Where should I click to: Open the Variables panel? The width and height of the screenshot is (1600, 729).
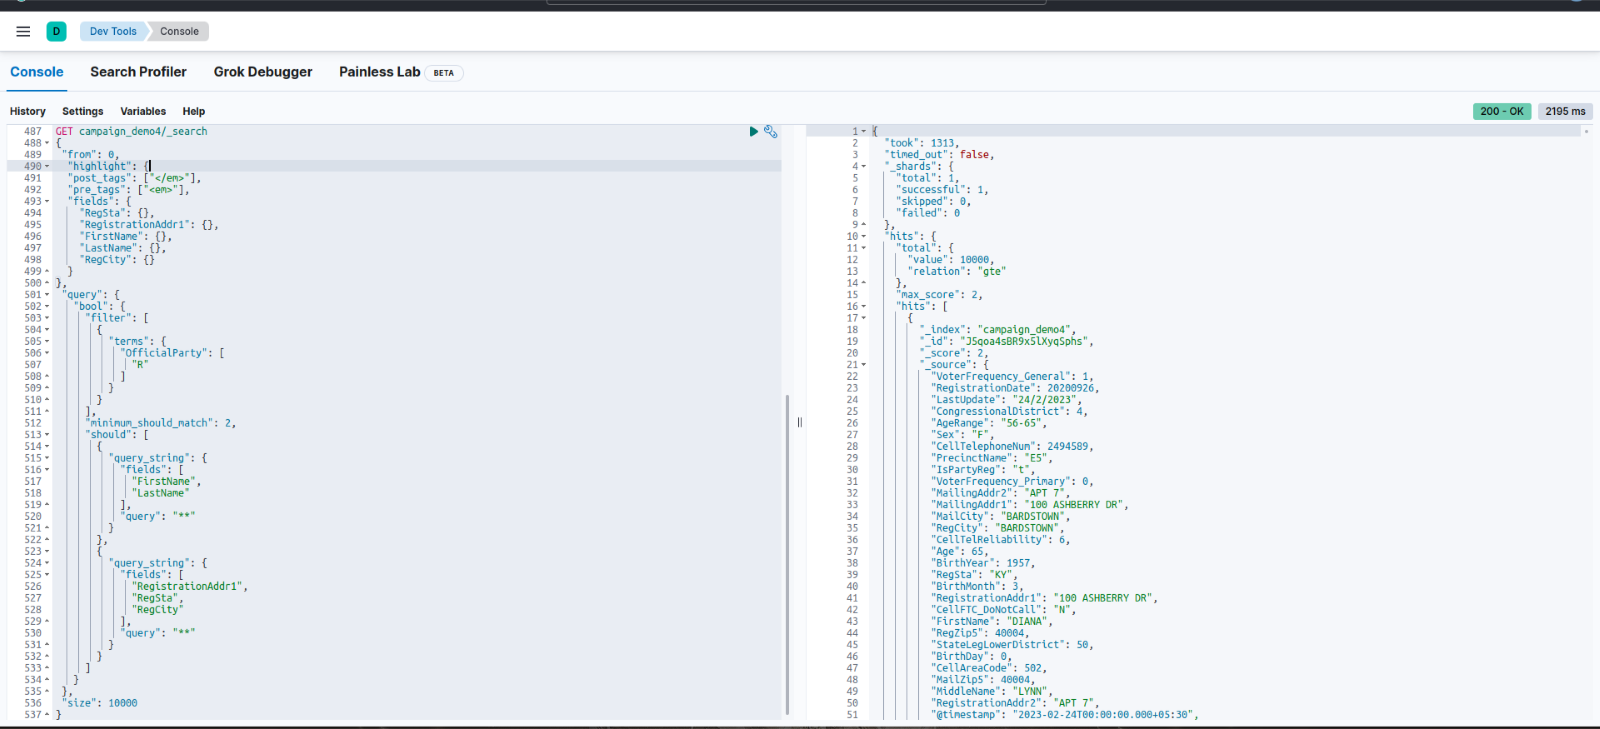(143, 111)
